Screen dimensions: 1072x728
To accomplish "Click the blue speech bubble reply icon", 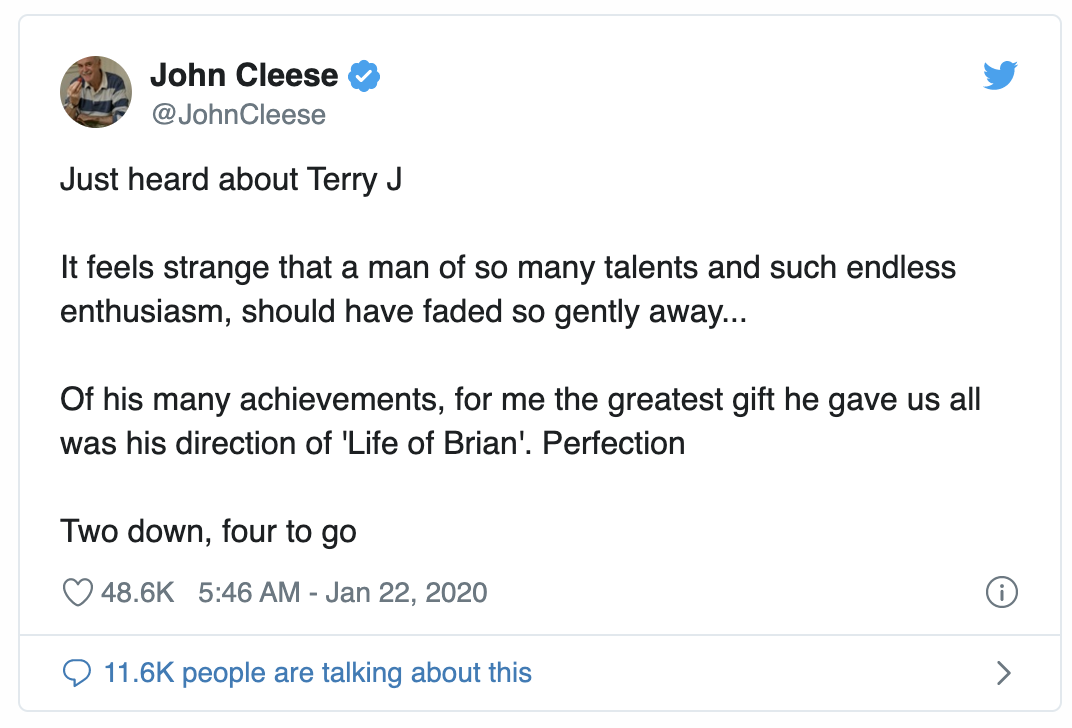I will 77,672.
